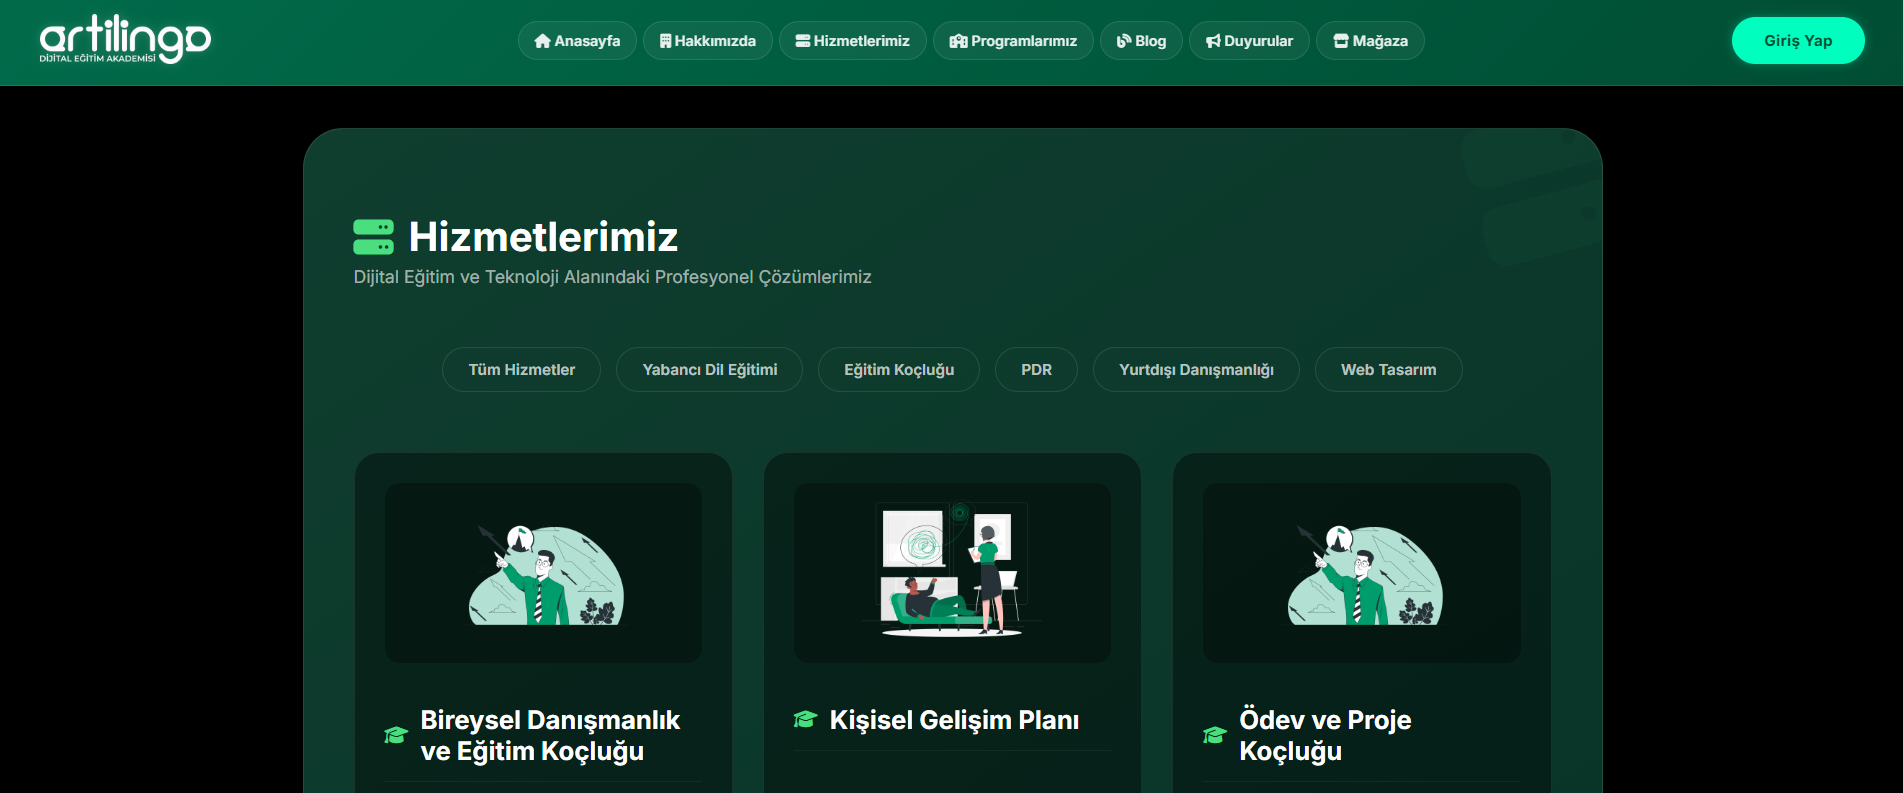Go to the Hakkımızda page
The width and height of the screenshot is (1903, 793).
708,41
